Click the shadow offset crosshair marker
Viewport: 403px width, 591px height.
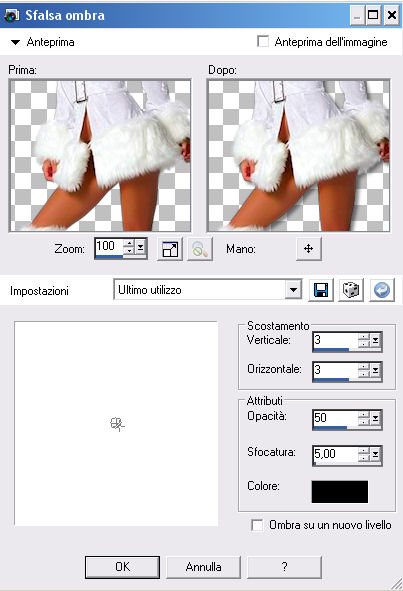point(117,424)
